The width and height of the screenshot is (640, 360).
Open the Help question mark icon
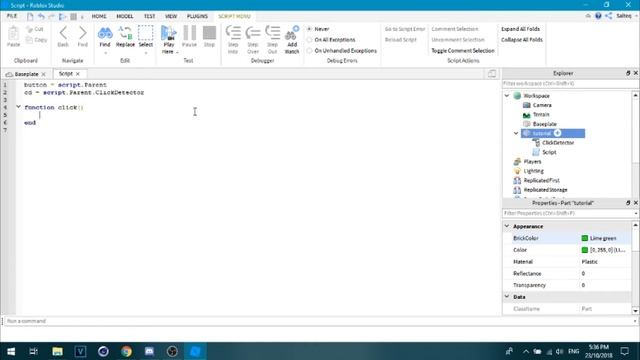(598, 16)
